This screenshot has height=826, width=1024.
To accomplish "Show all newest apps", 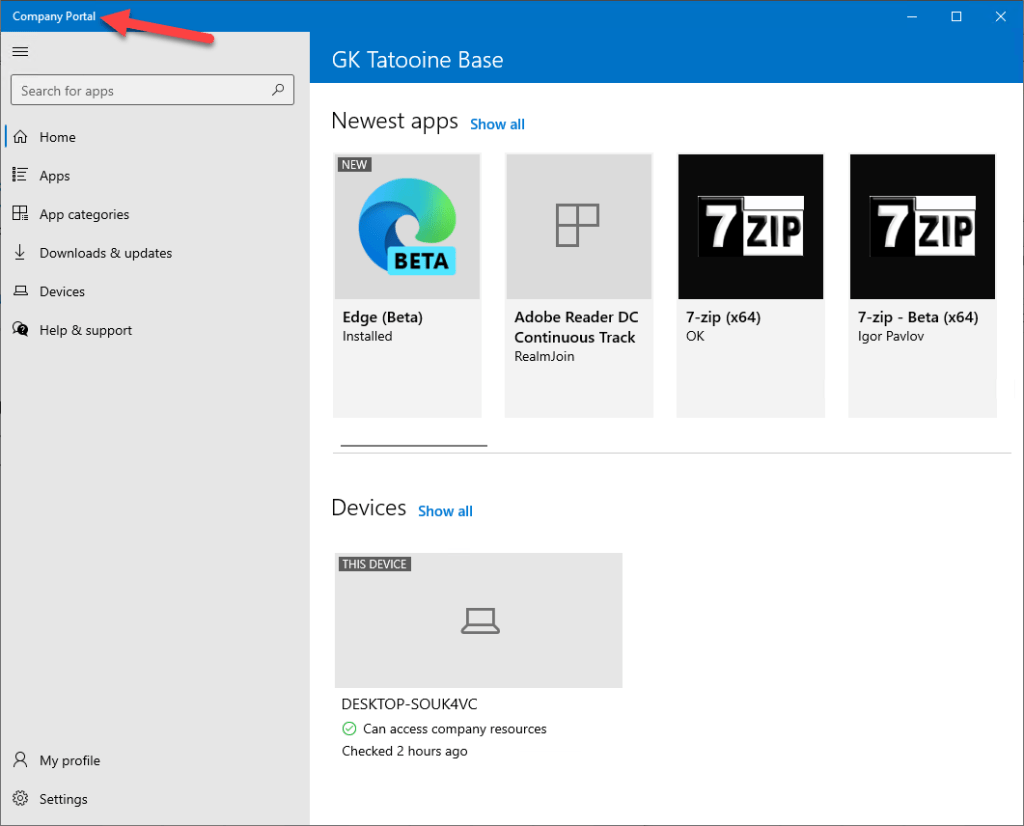I will 497,124.
